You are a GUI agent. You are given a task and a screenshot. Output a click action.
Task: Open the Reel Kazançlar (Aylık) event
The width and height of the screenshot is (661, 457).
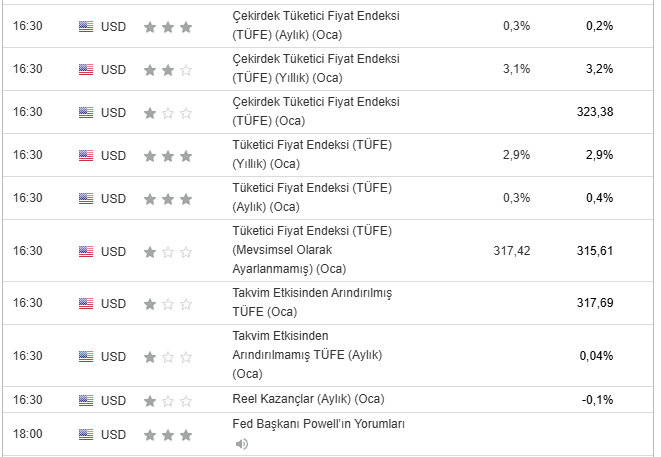click(307, 400)
